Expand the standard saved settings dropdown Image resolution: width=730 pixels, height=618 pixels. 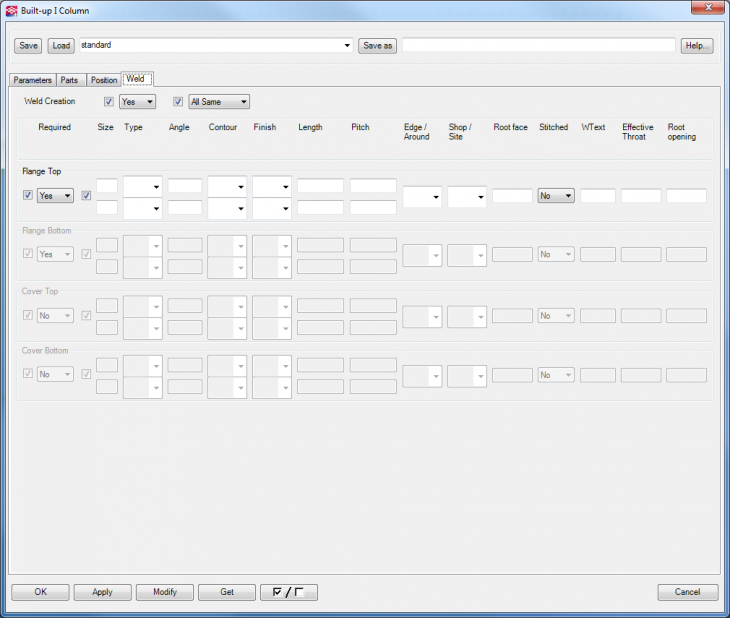tap(347, 46)
